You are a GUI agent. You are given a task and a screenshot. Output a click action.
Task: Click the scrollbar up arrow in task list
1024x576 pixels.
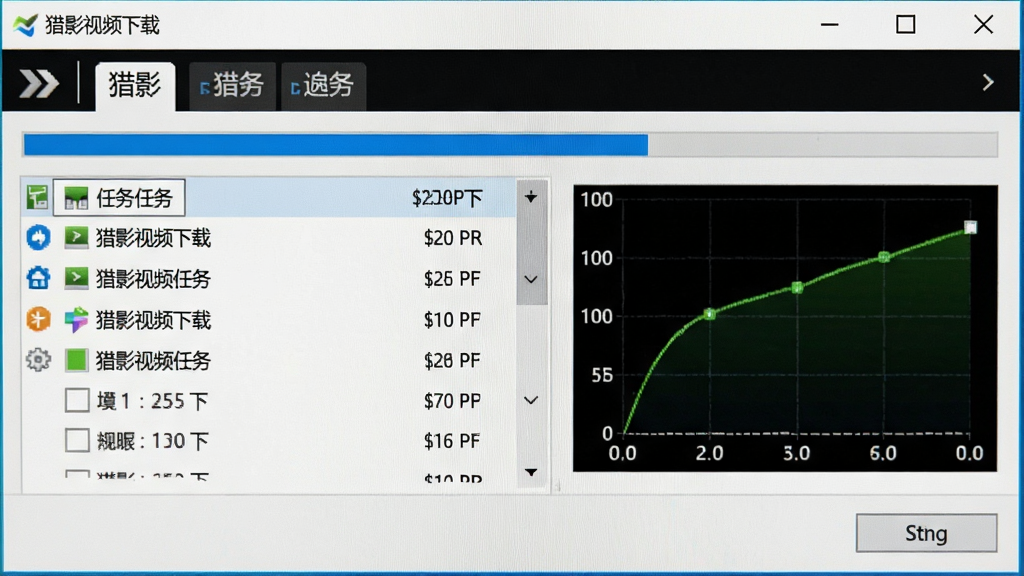531,197
